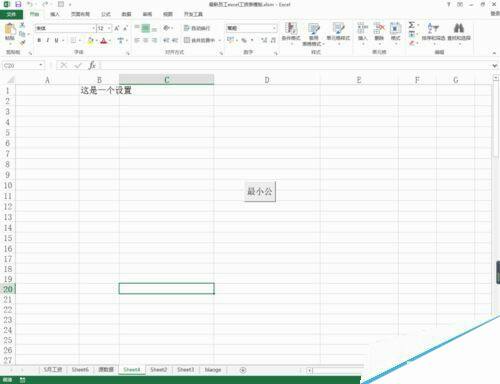Click the Orientation text rotation icon
Screen dimensions: 500x384
tap(166, 28)
